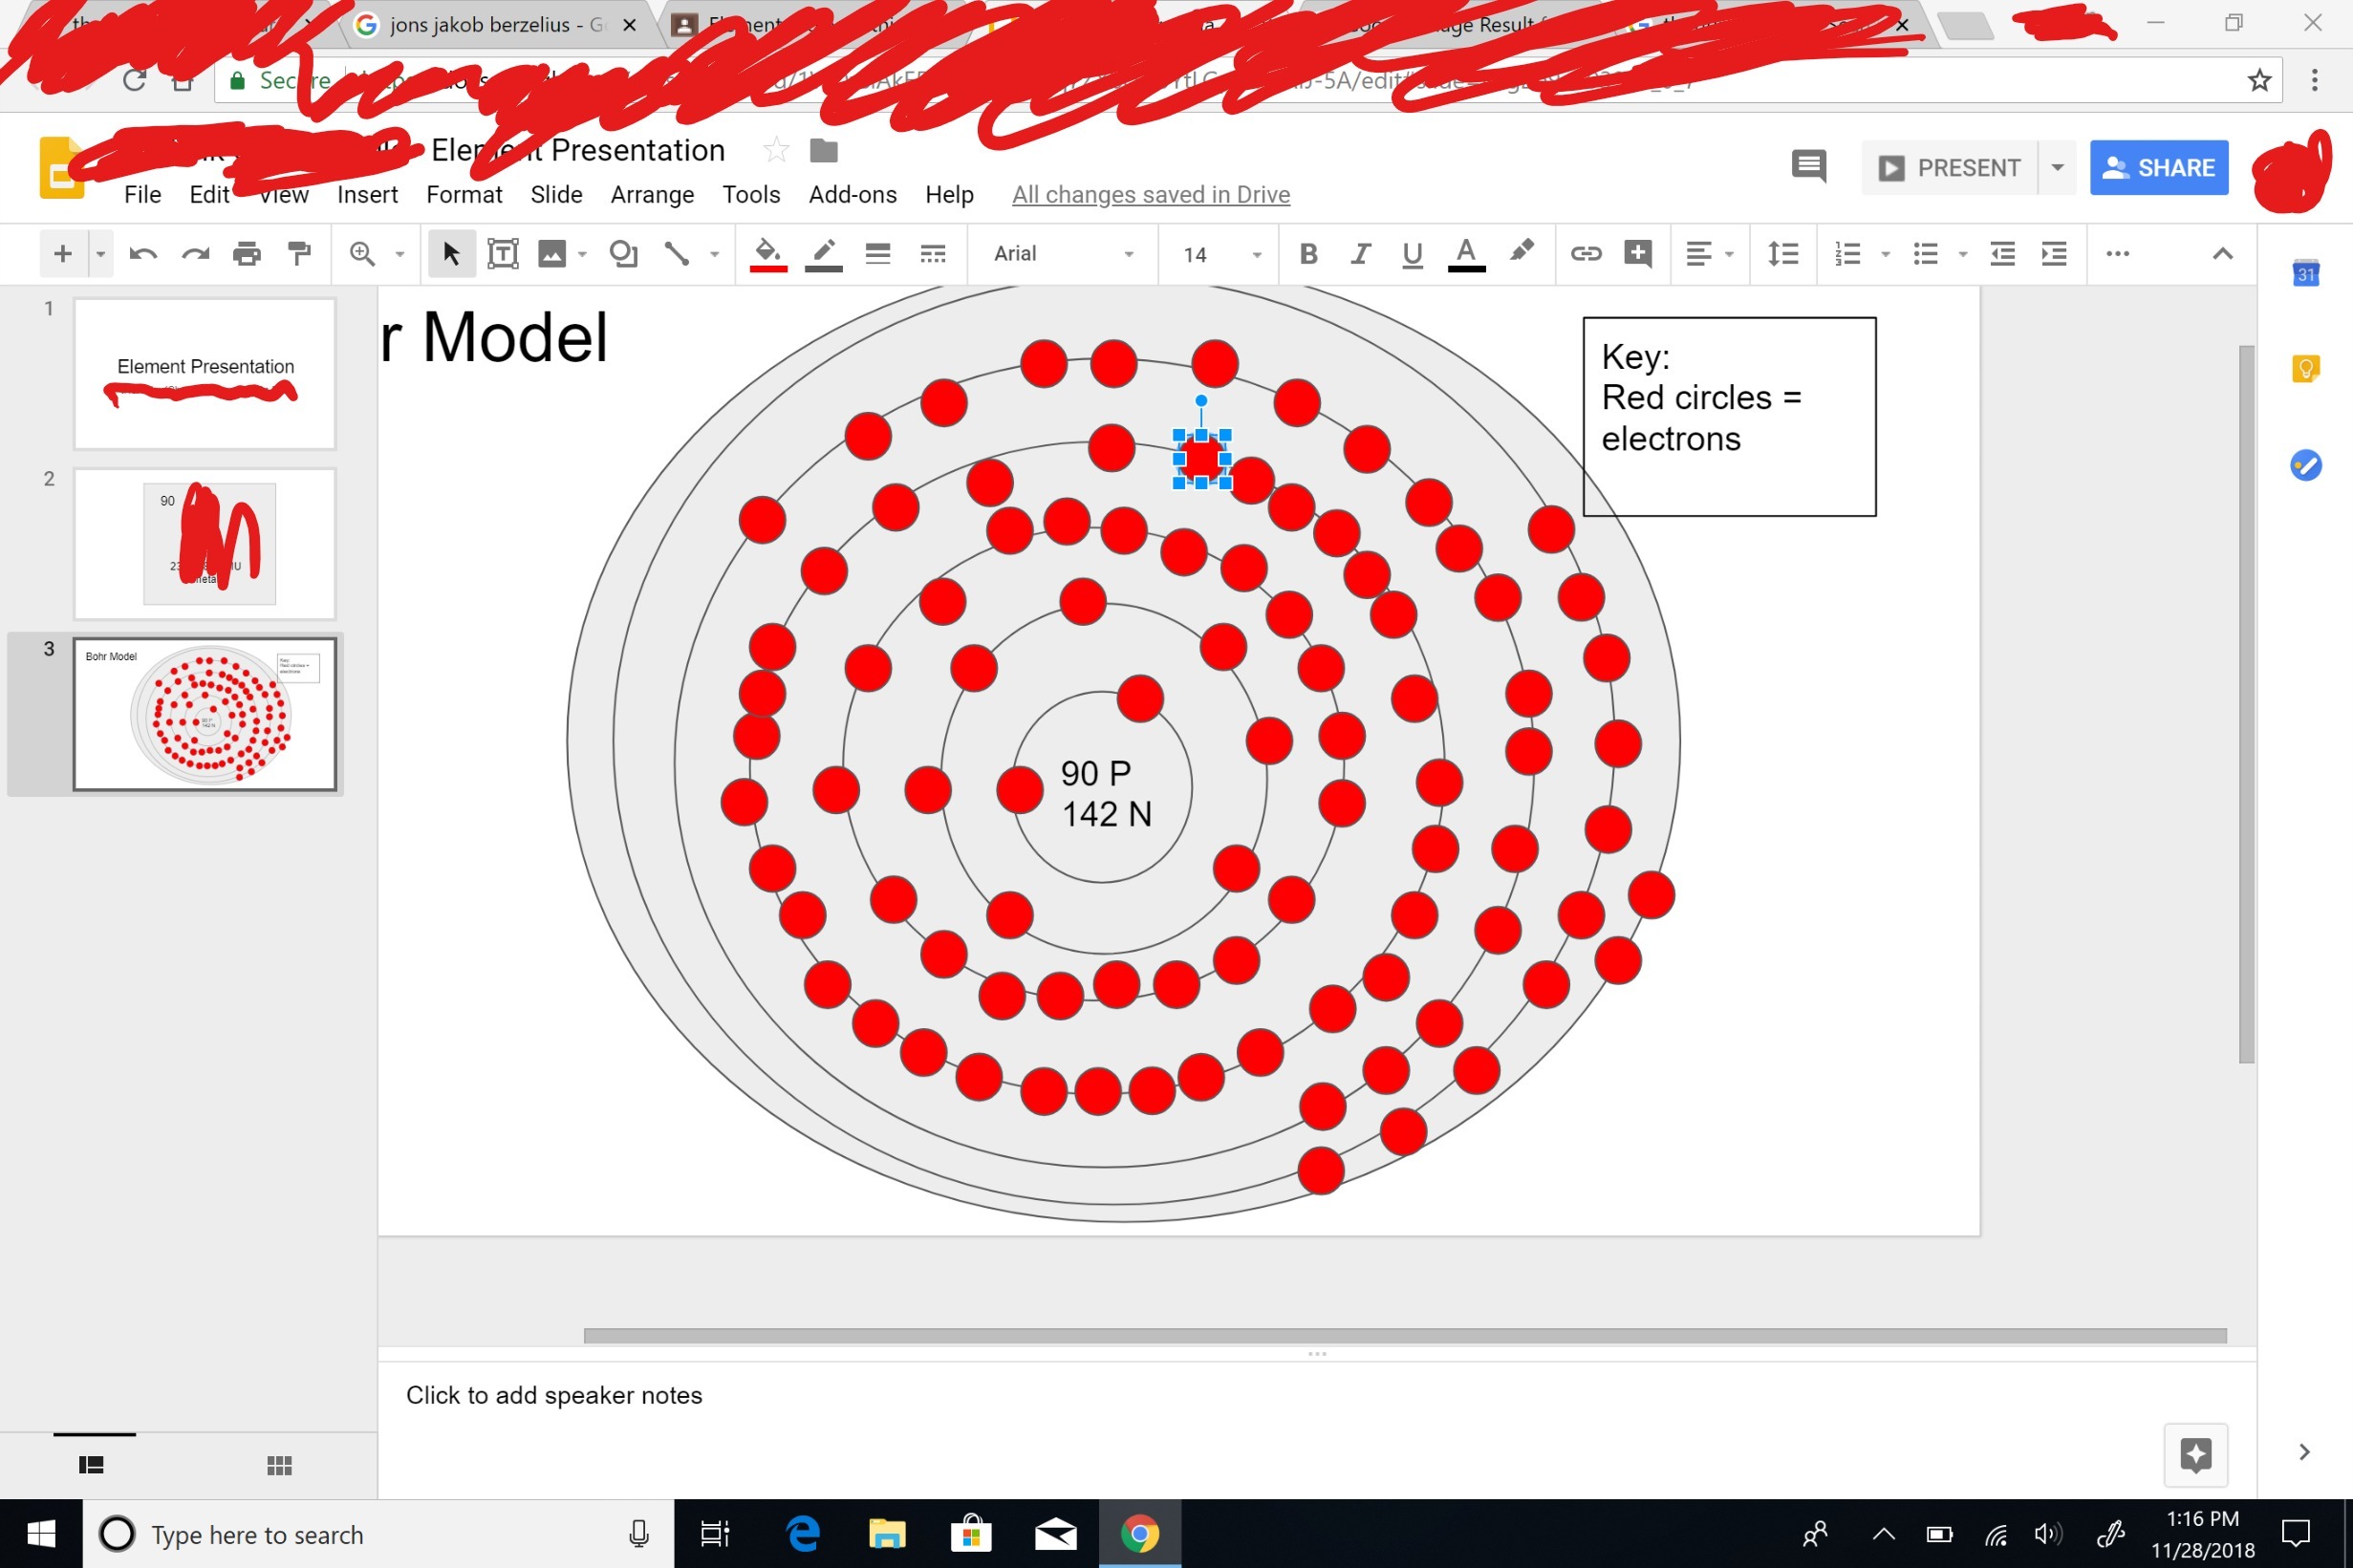Click the insert link icon
The image size is (2353, 1568).
[1585, 254]
